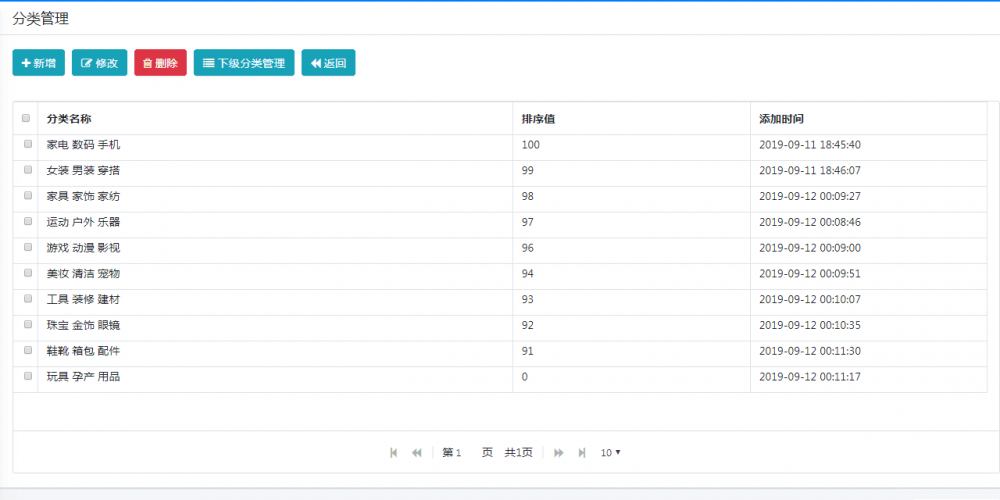Select the 运动 户外 乐器 category name
The image size is (1000, 500).
click(84, 223)
